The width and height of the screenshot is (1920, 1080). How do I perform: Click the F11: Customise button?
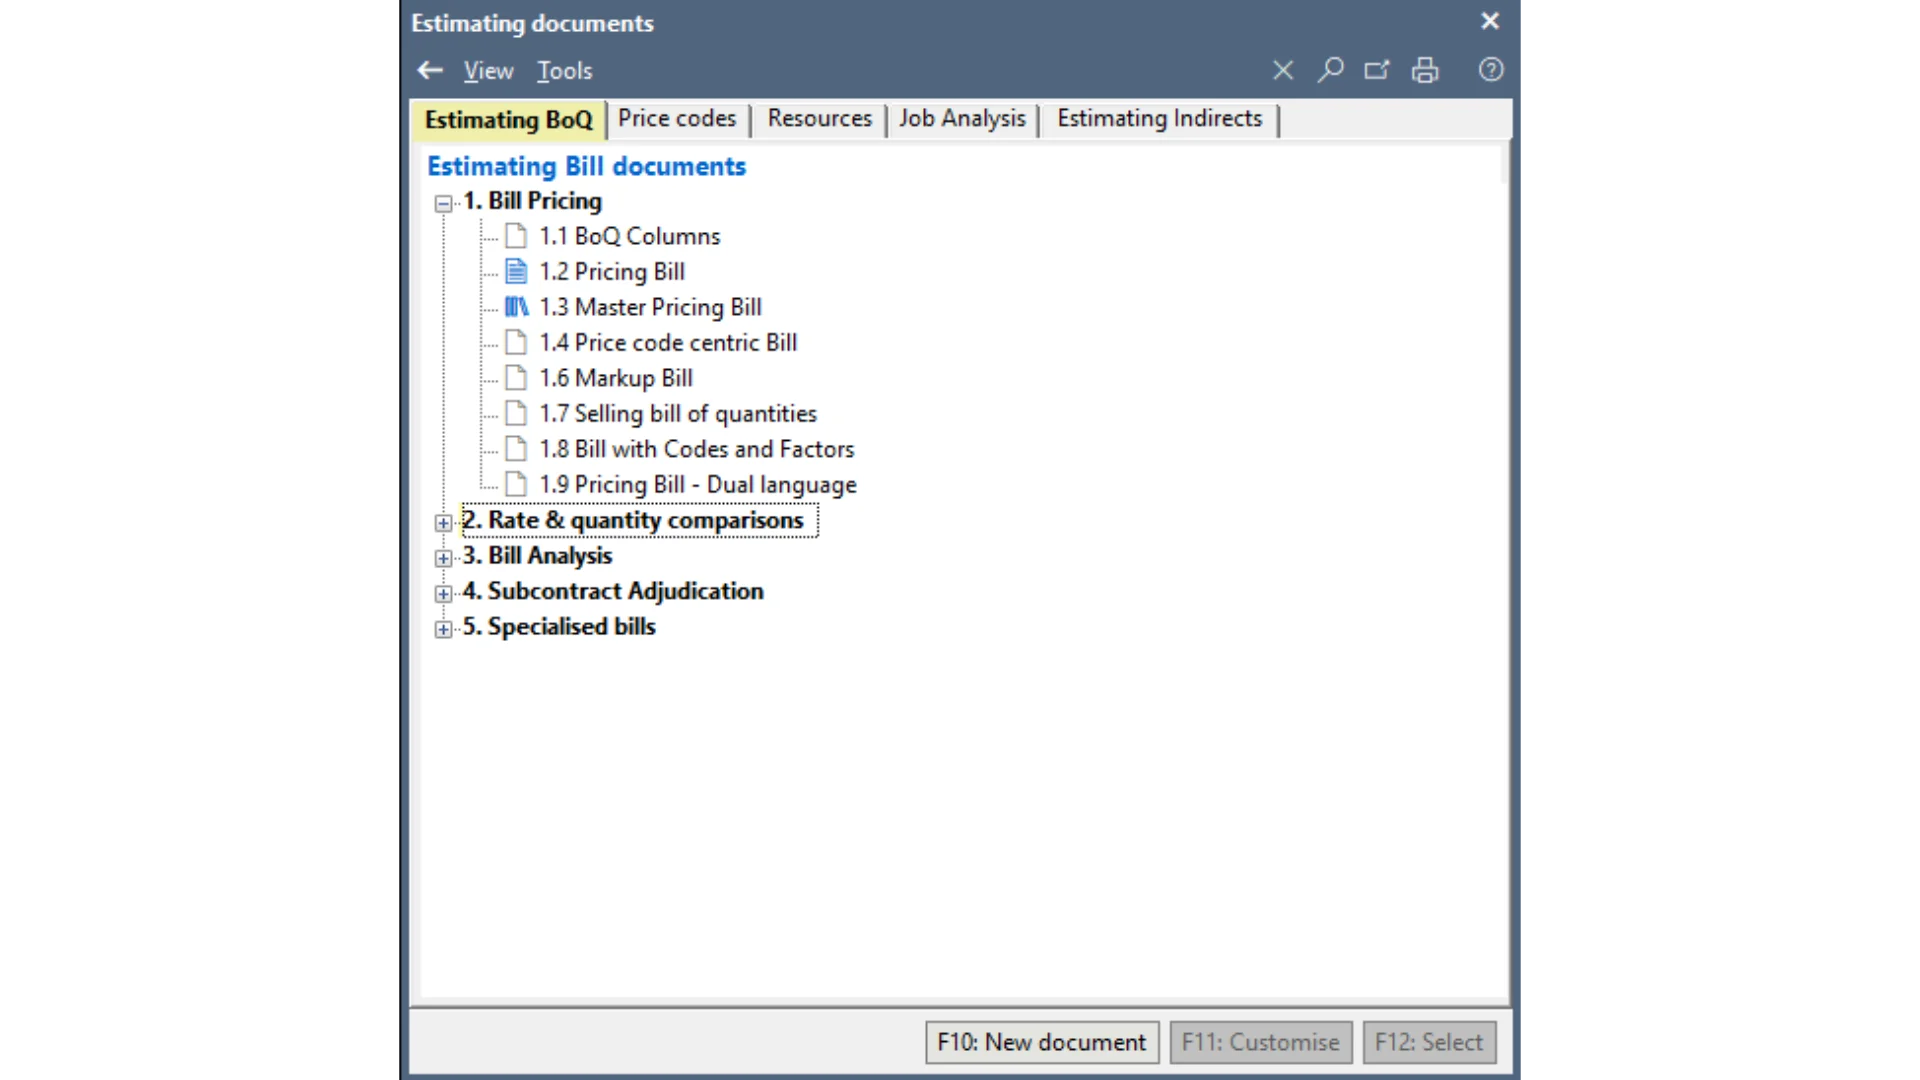[x=1261, y=1042]
